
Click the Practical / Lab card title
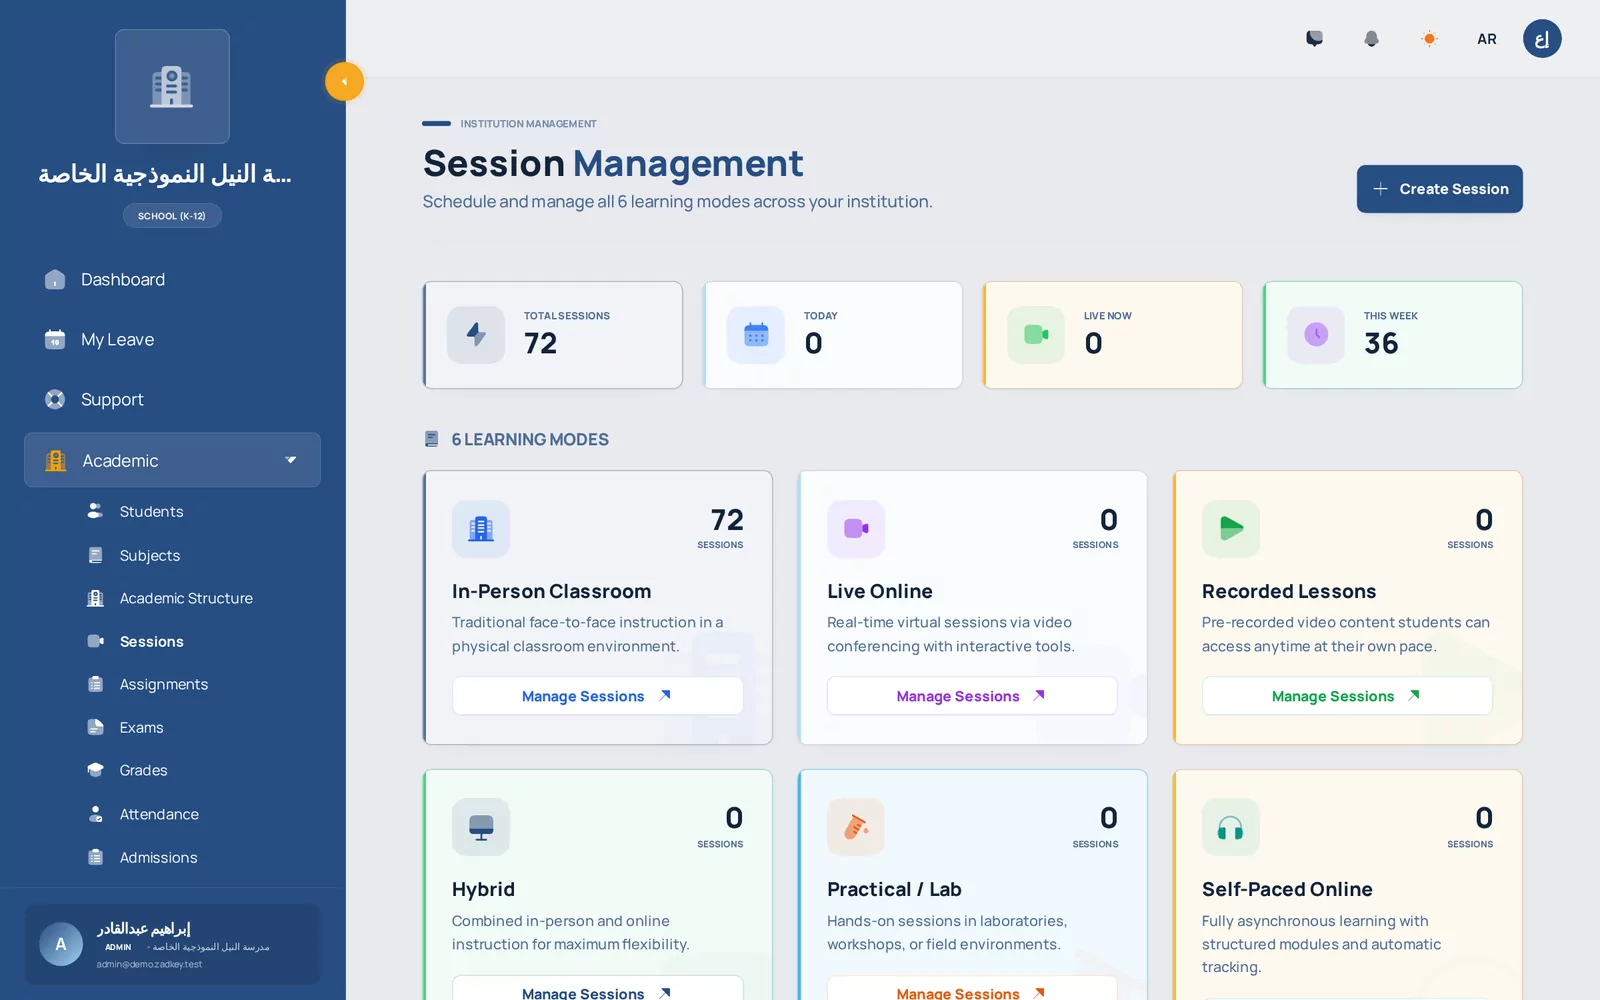(x=894, y=889)
